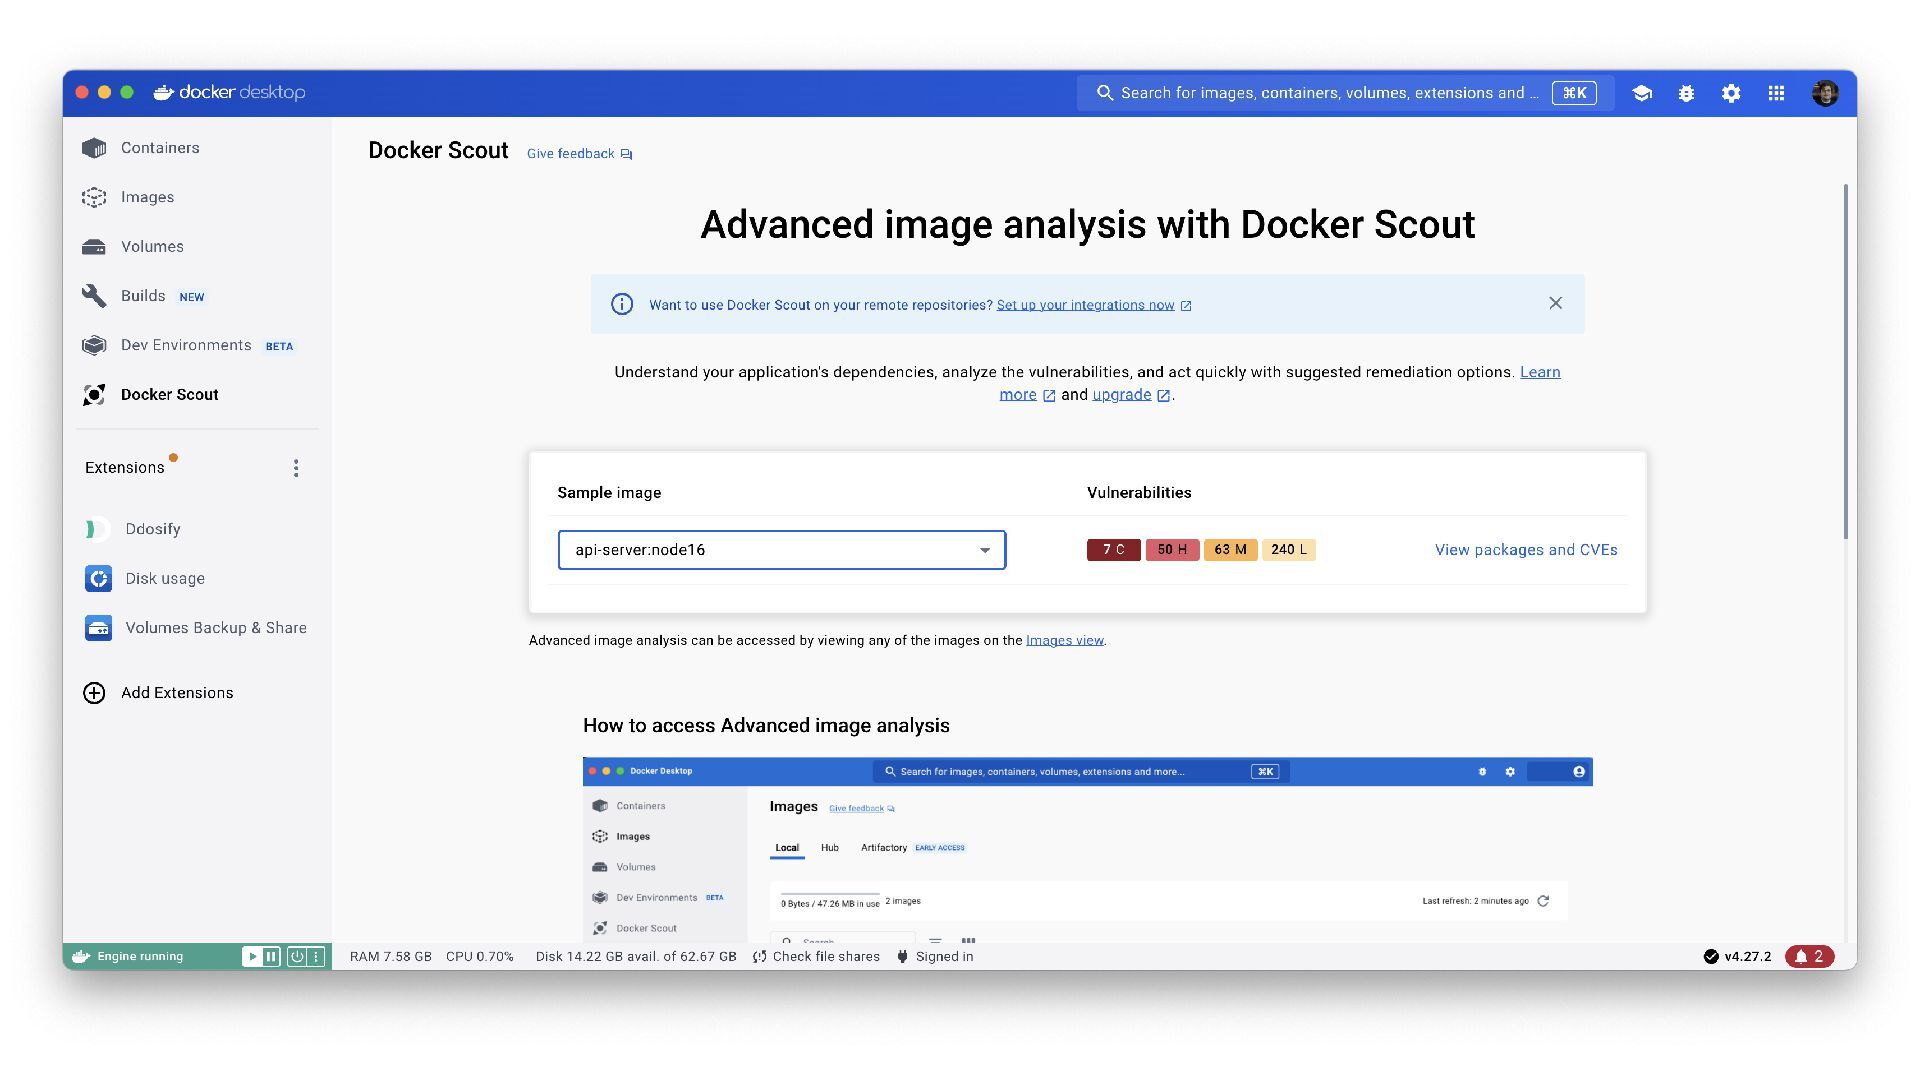
Task: Click the Builds wrench icon
Action: (94, 296)
